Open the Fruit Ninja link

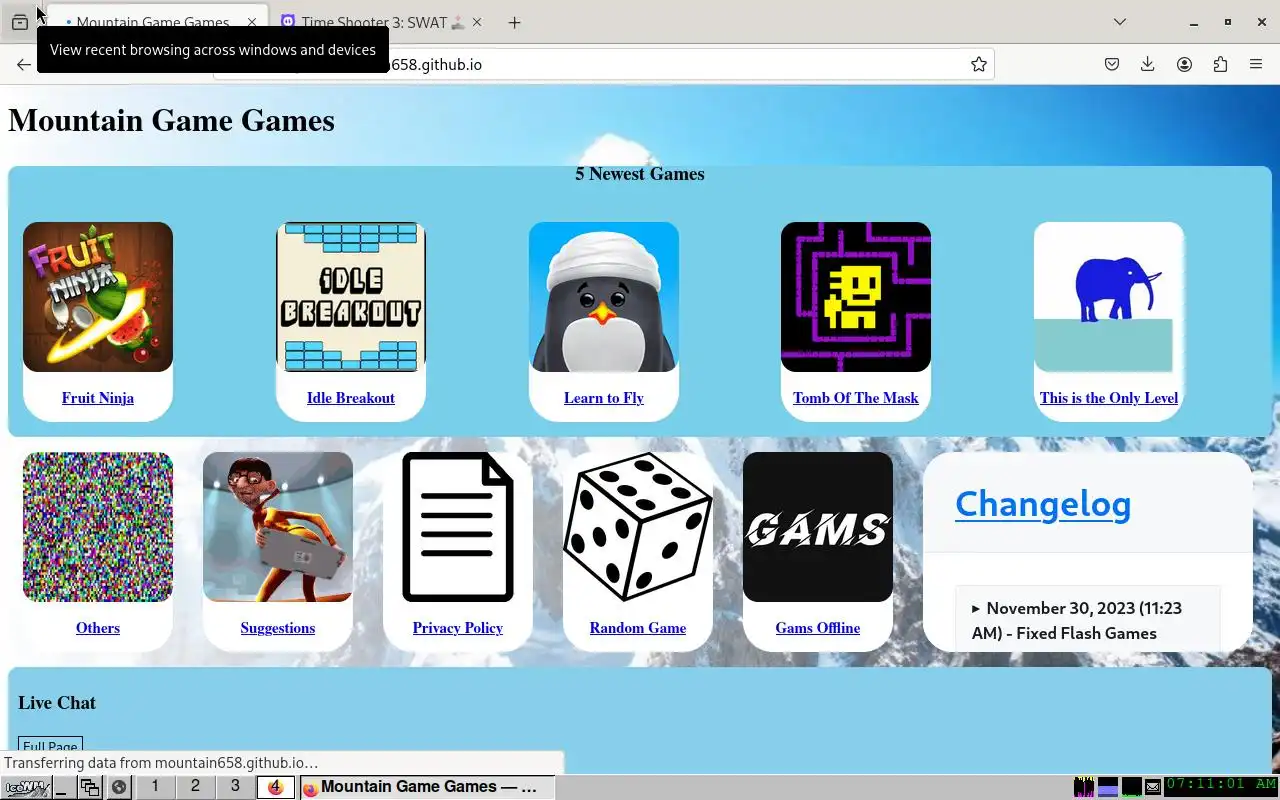[x=98, y=398]
